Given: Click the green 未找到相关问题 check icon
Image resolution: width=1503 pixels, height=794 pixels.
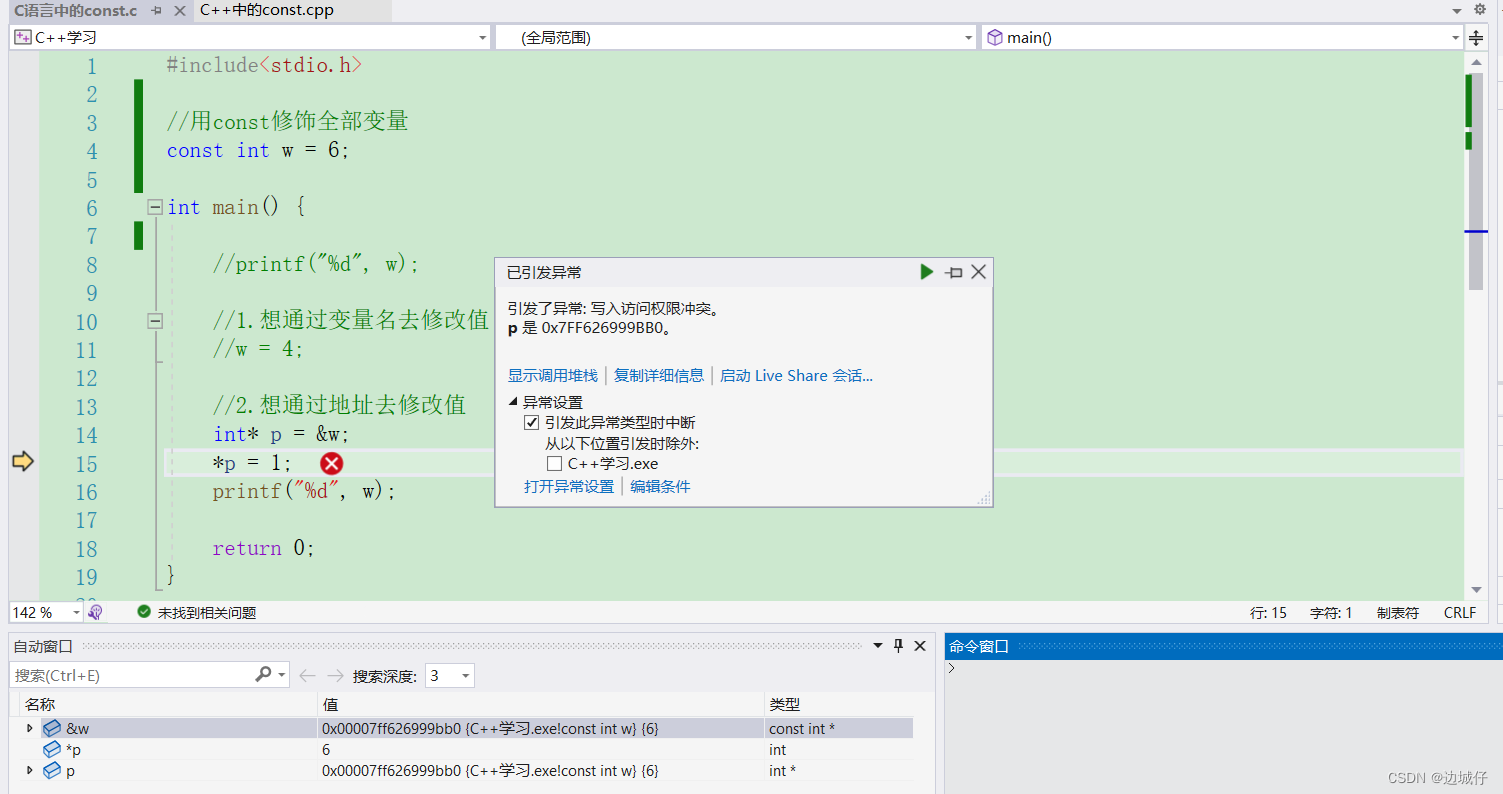Looking at the screenshot, I should [x=144, y=611].
